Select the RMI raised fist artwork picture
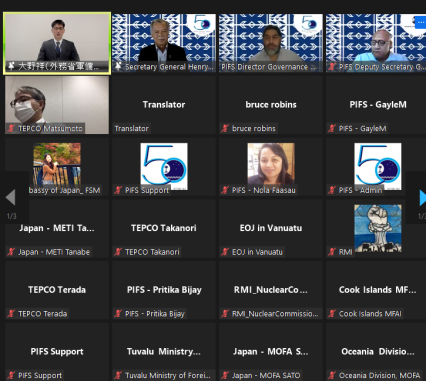This screenshot has height=381, width=426. click(x=378, y=228)
